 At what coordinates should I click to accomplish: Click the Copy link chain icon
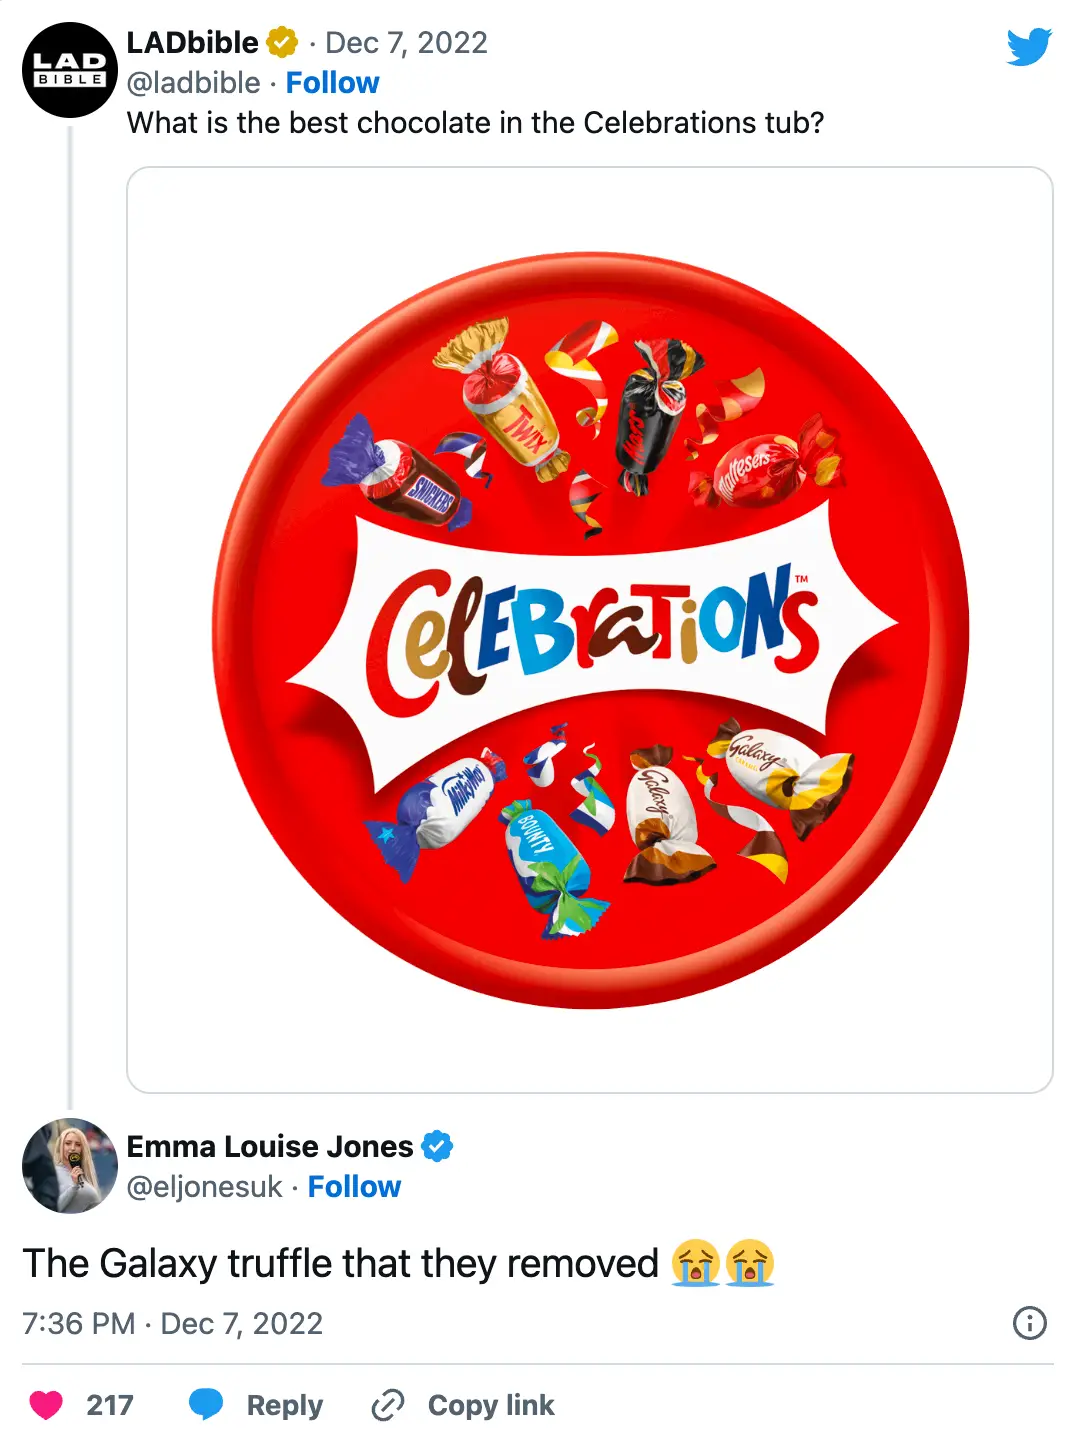coord(385,1405)
